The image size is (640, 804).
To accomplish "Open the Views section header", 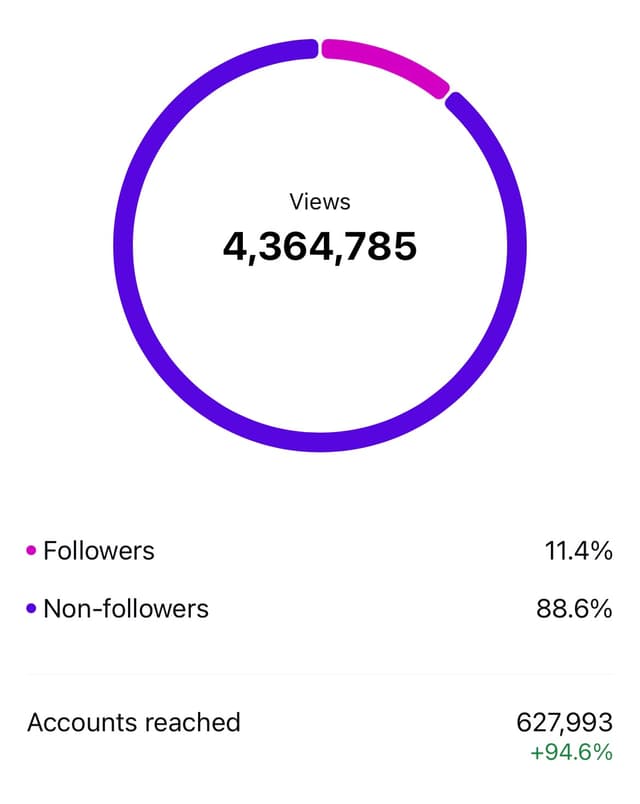I will (322, 201).
